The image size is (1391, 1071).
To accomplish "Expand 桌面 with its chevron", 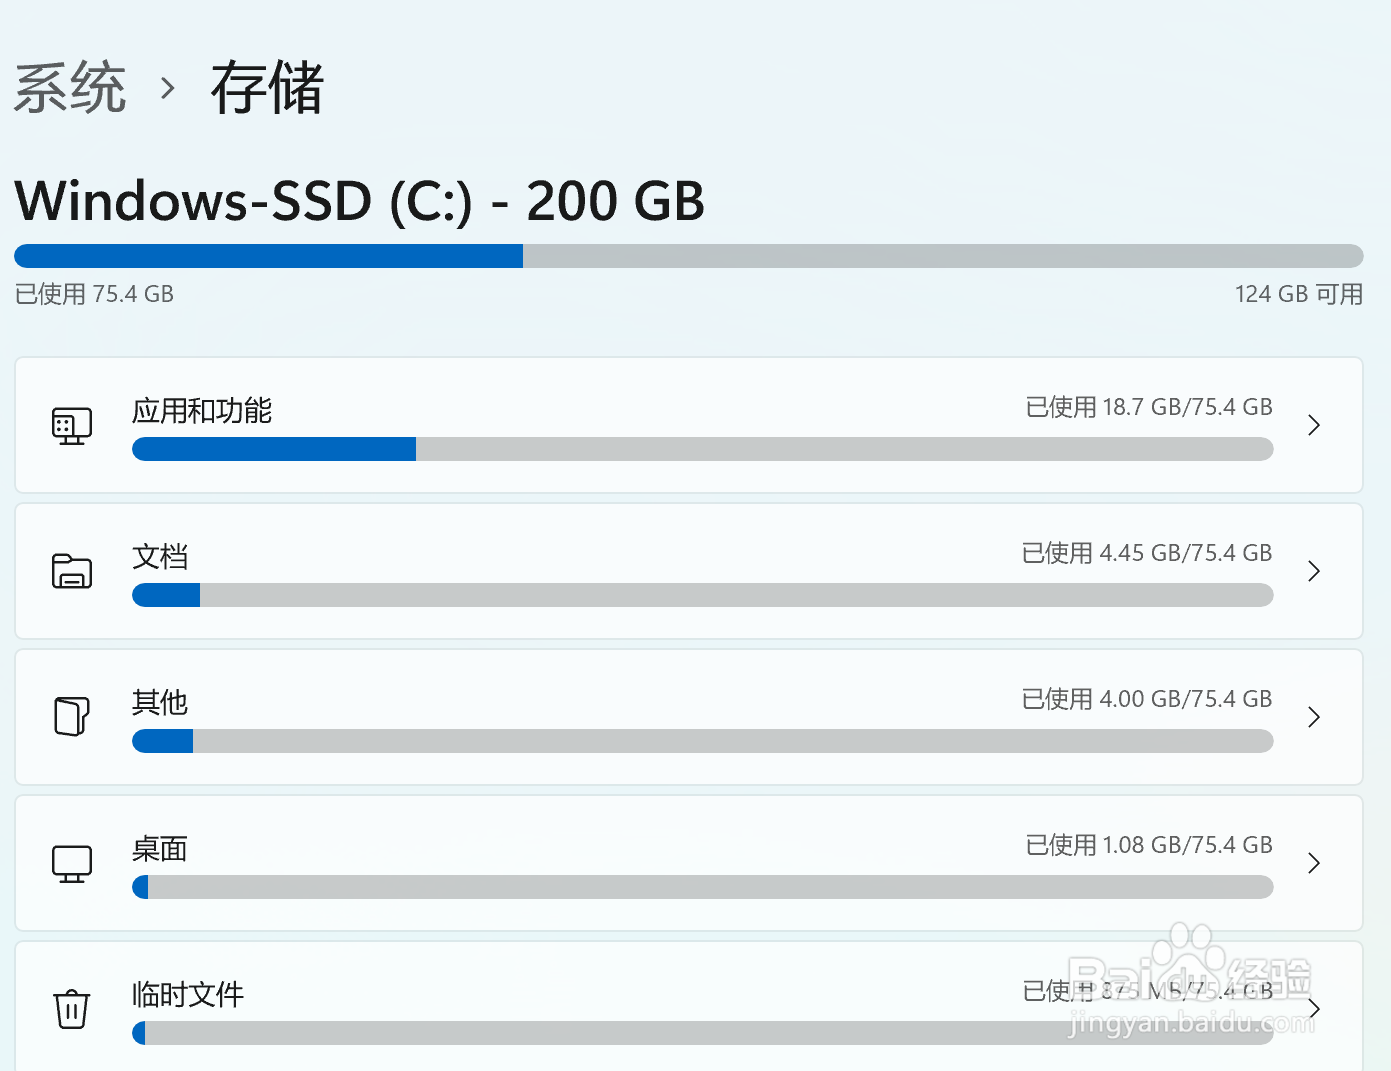I will tap(1314, 863).
